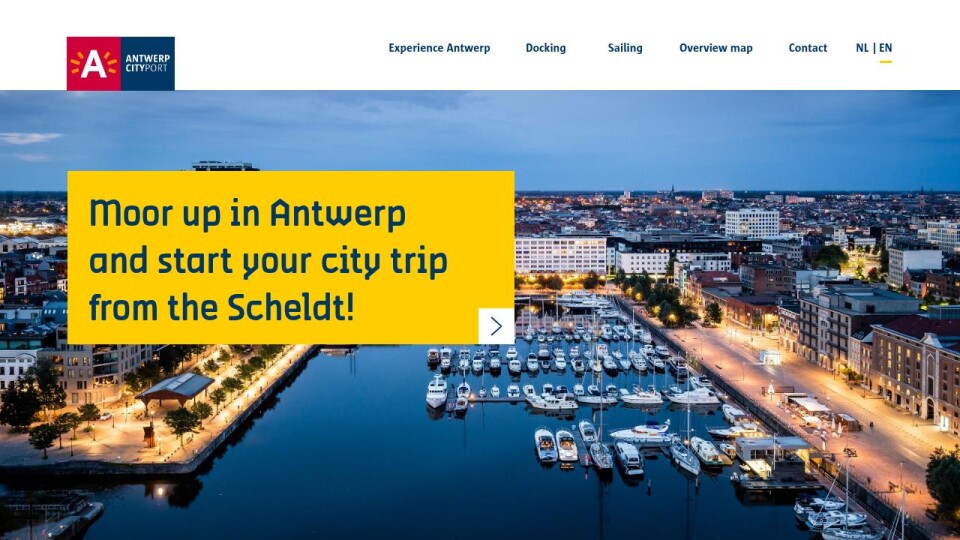Open the Experience Antwerp menu

click(x=439, y=48)
